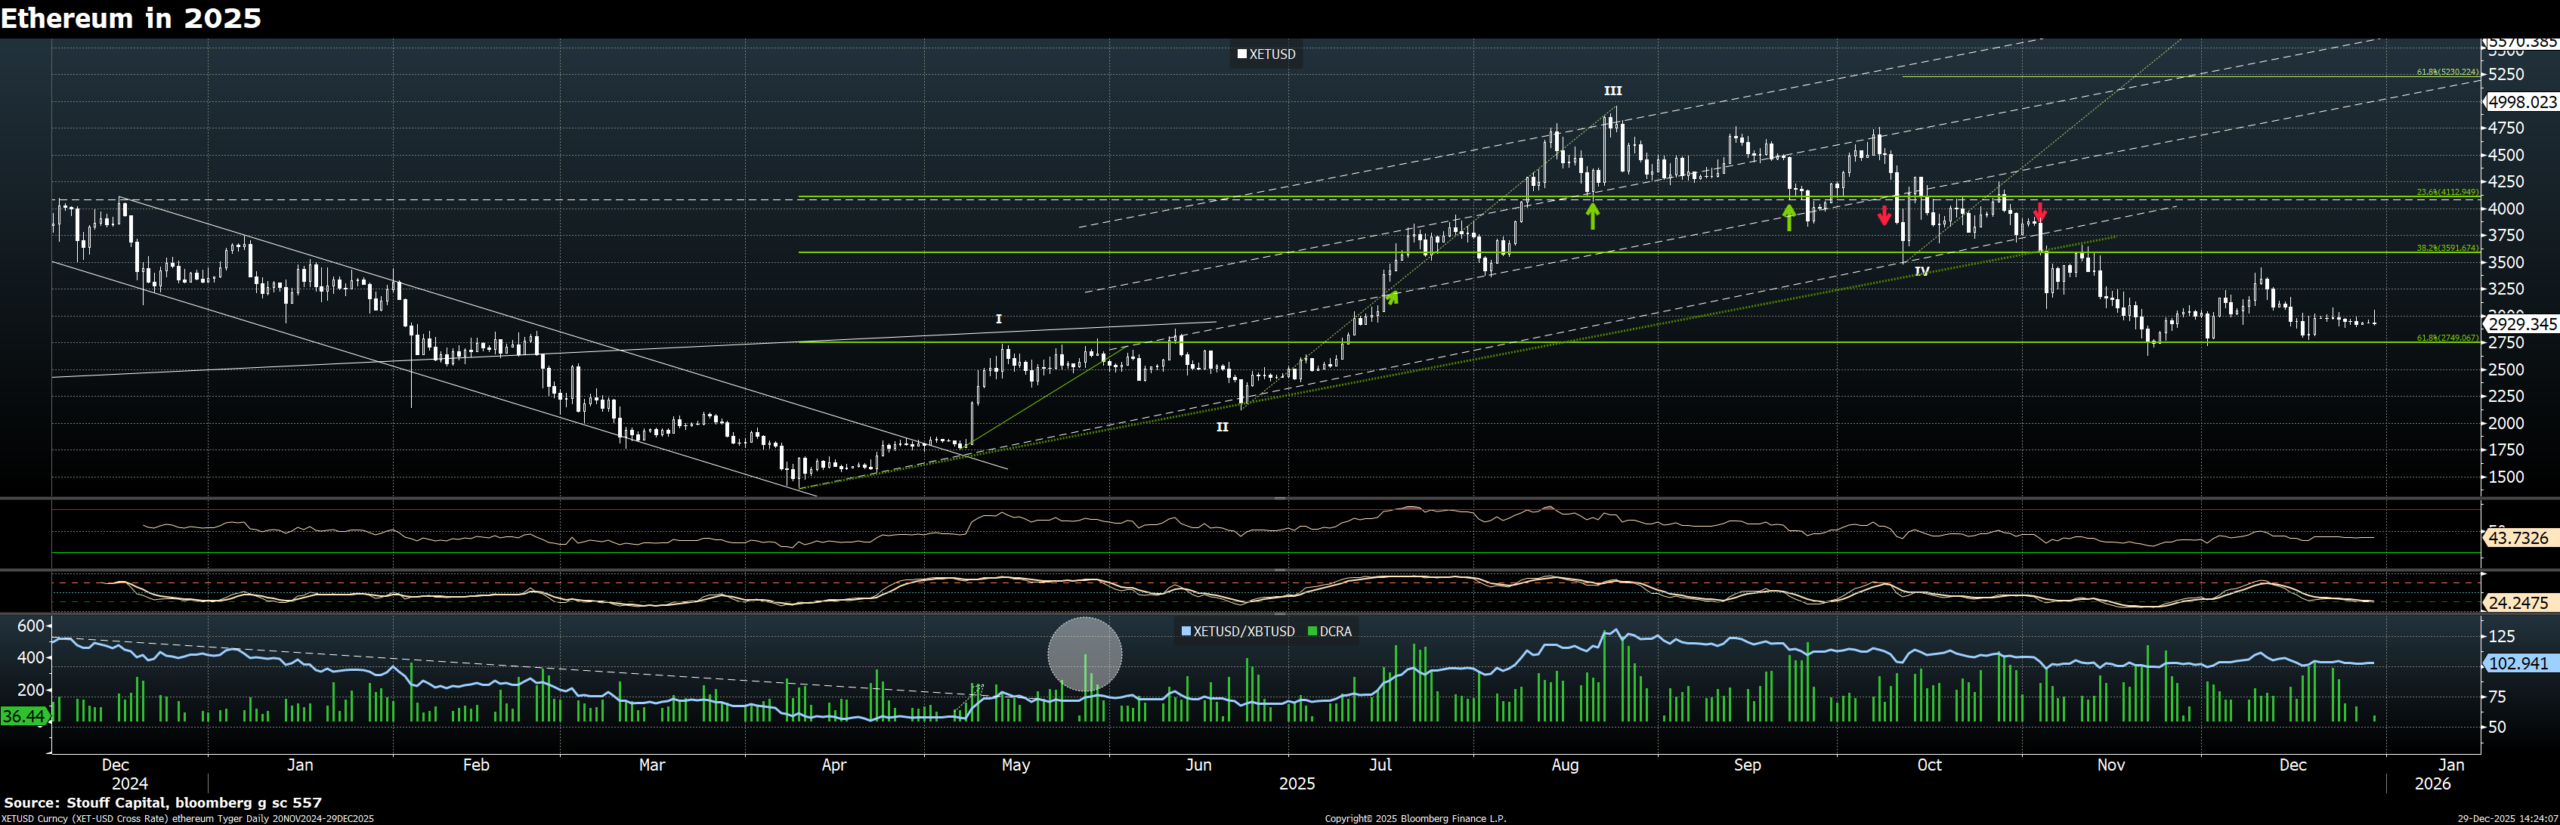Toggle the XETUSD legend entry in main chart
The height and width of the screenshot is (825, 2560).
click(x=1266, y=54)
